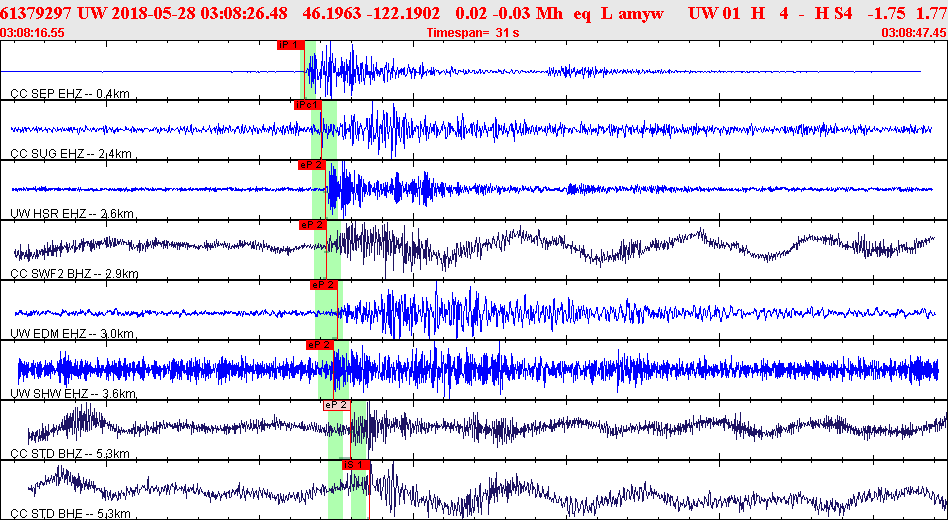Select the eP 2 pick flag on HSR
Screen dimensions: 948x520
coord(312,165)
